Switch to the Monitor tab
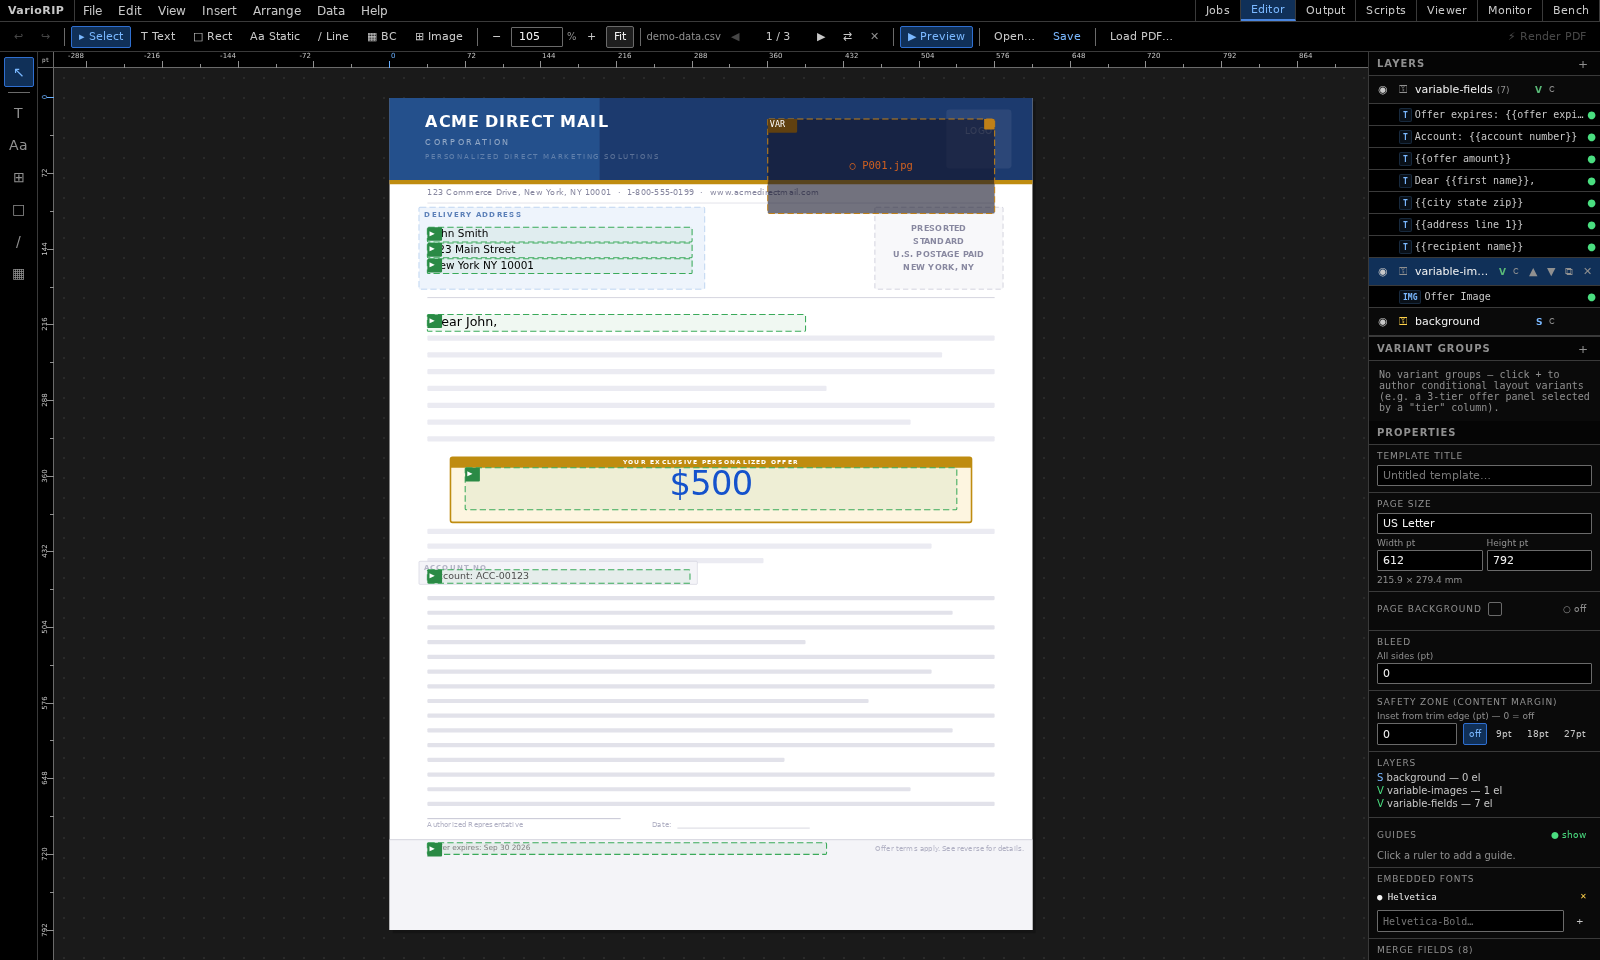Image resolution: width=1600 pixels, height=960 pixels. click(x=1510, y=11)
